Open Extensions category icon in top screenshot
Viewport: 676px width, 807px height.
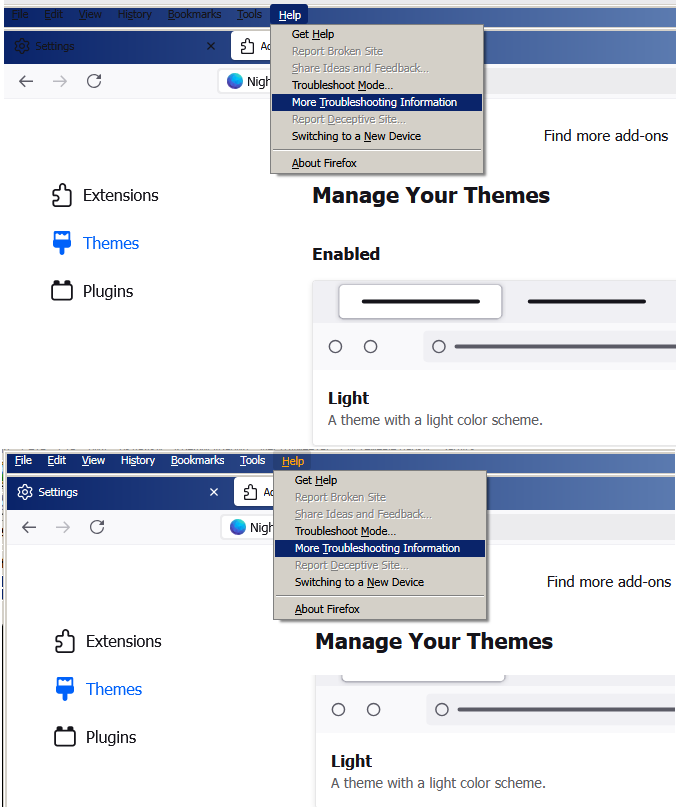coord(62,195)
